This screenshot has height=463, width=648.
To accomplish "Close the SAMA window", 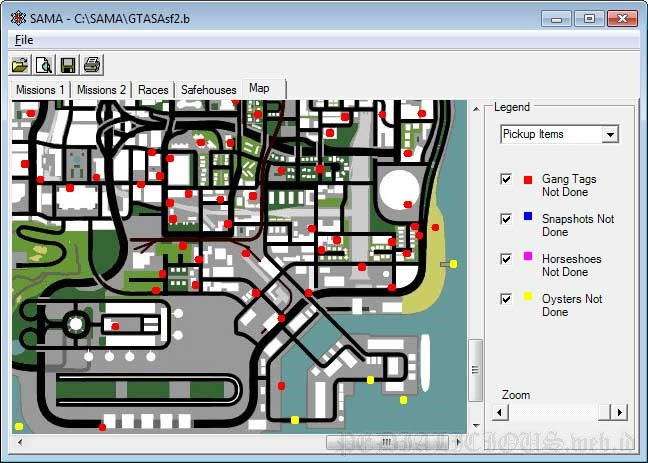I will click(x=622, y=19).
